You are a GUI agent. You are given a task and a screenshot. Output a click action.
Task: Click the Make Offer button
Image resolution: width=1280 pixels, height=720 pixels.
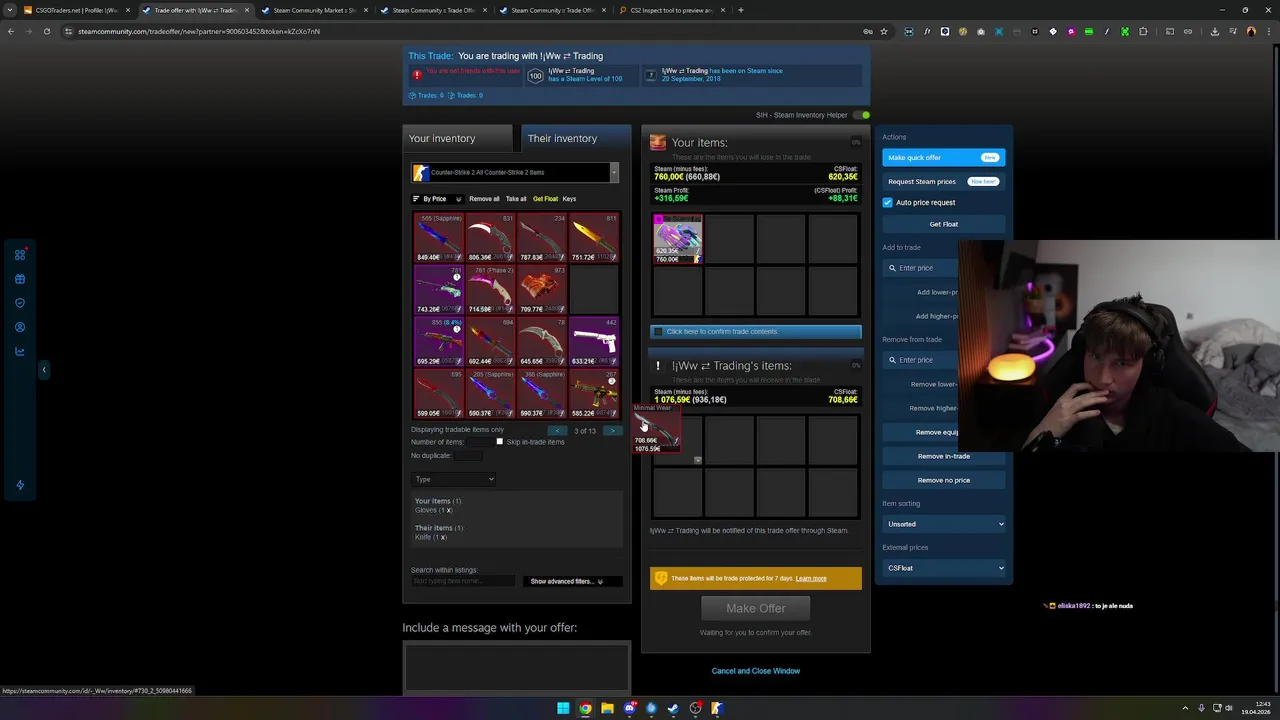coord(755,608)
